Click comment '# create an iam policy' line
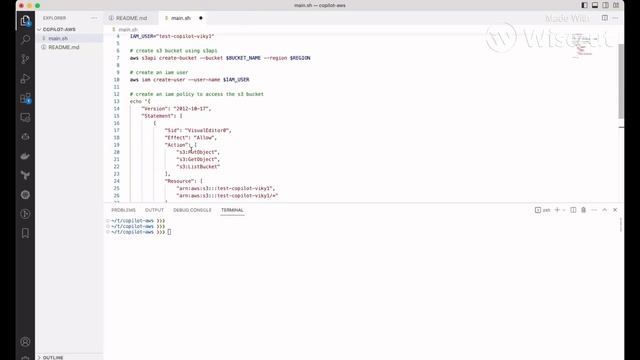Image resolution: width=640 pixels, height=360 pixels. (197, 94)
